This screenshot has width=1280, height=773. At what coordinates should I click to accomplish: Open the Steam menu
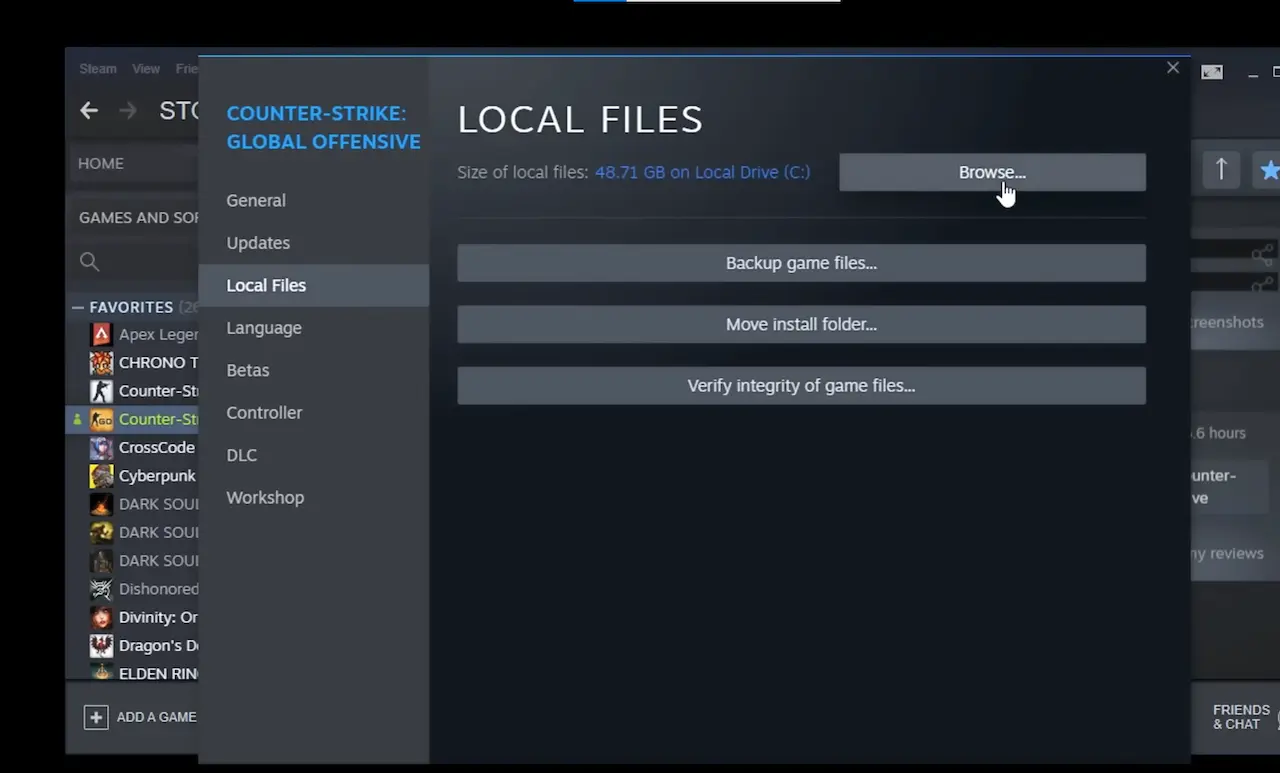(98, 69)
